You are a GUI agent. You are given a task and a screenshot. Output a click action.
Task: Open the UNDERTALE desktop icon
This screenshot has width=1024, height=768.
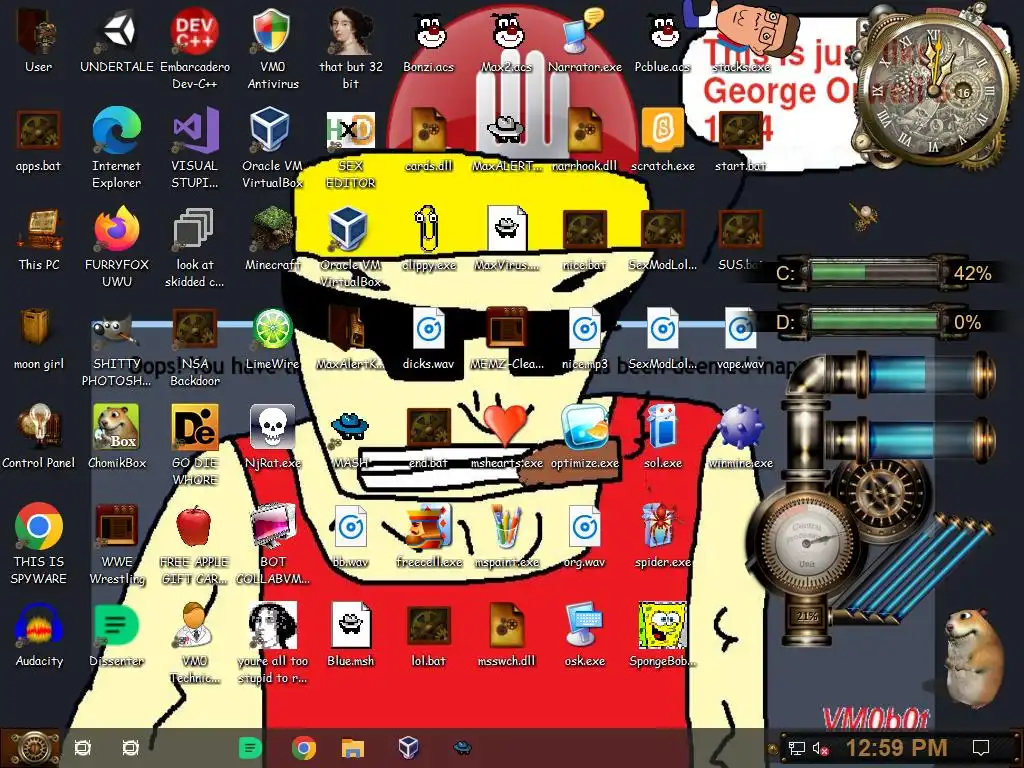117,33
